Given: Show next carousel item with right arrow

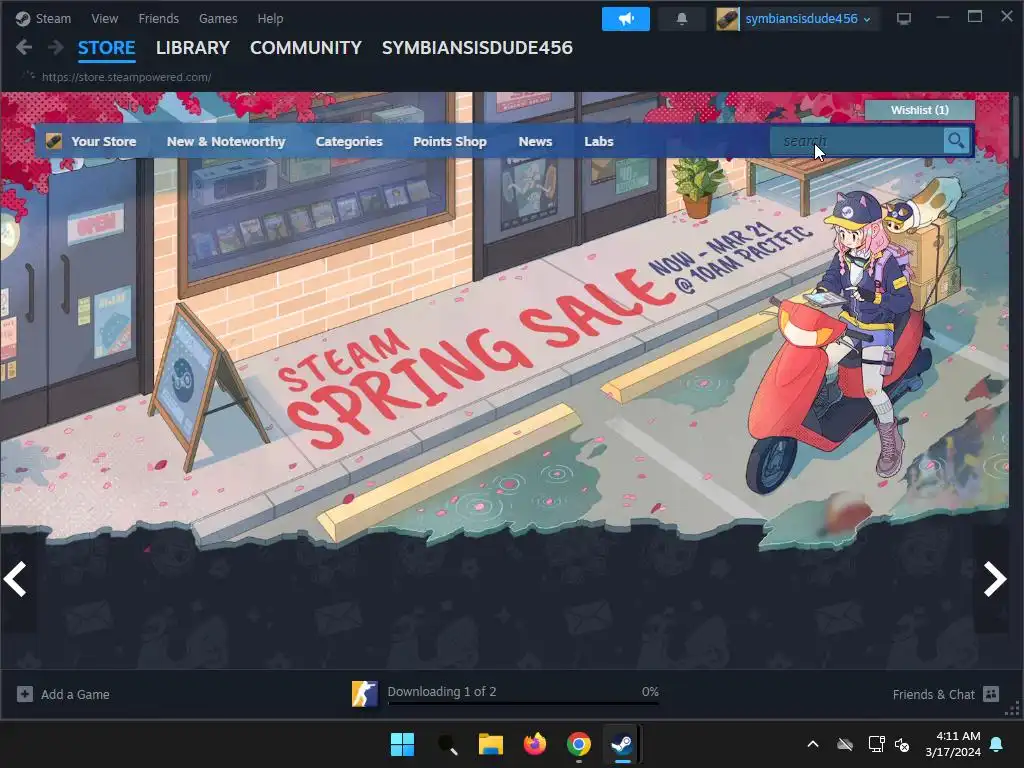Looking at the screenshot, I should 994,579.
